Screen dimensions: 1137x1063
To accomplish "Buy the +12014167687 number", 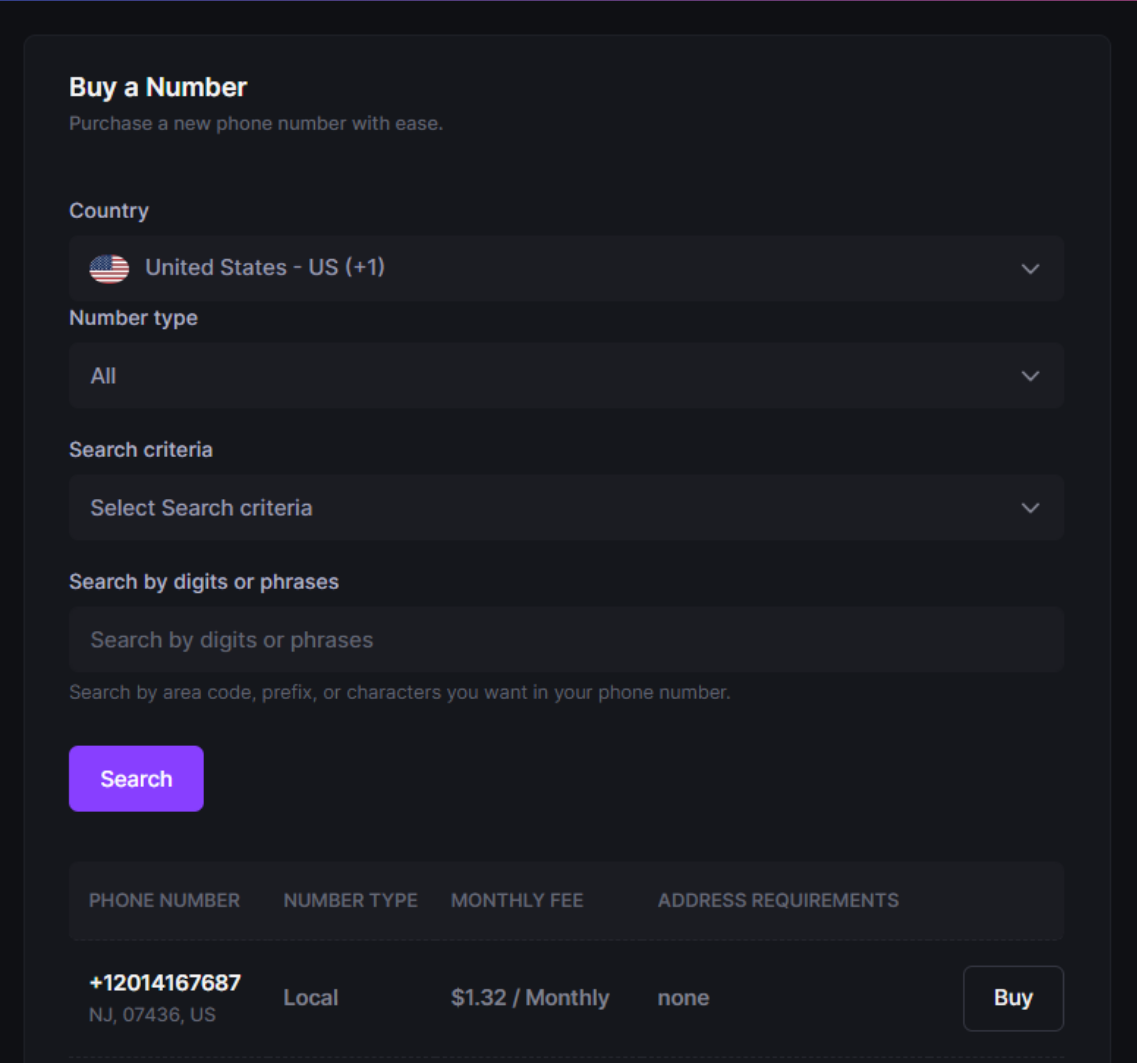I will point(1012,998).
